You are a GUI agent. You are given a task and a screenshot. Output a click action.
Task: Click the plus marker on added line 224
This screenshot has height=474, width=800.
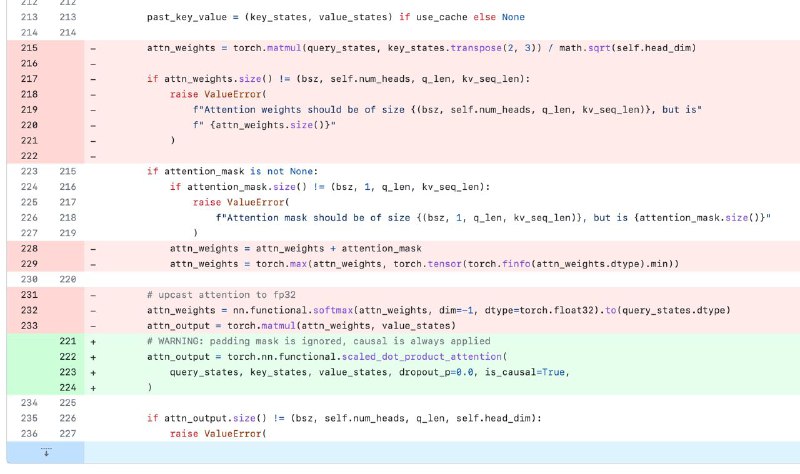pos(93,388)
